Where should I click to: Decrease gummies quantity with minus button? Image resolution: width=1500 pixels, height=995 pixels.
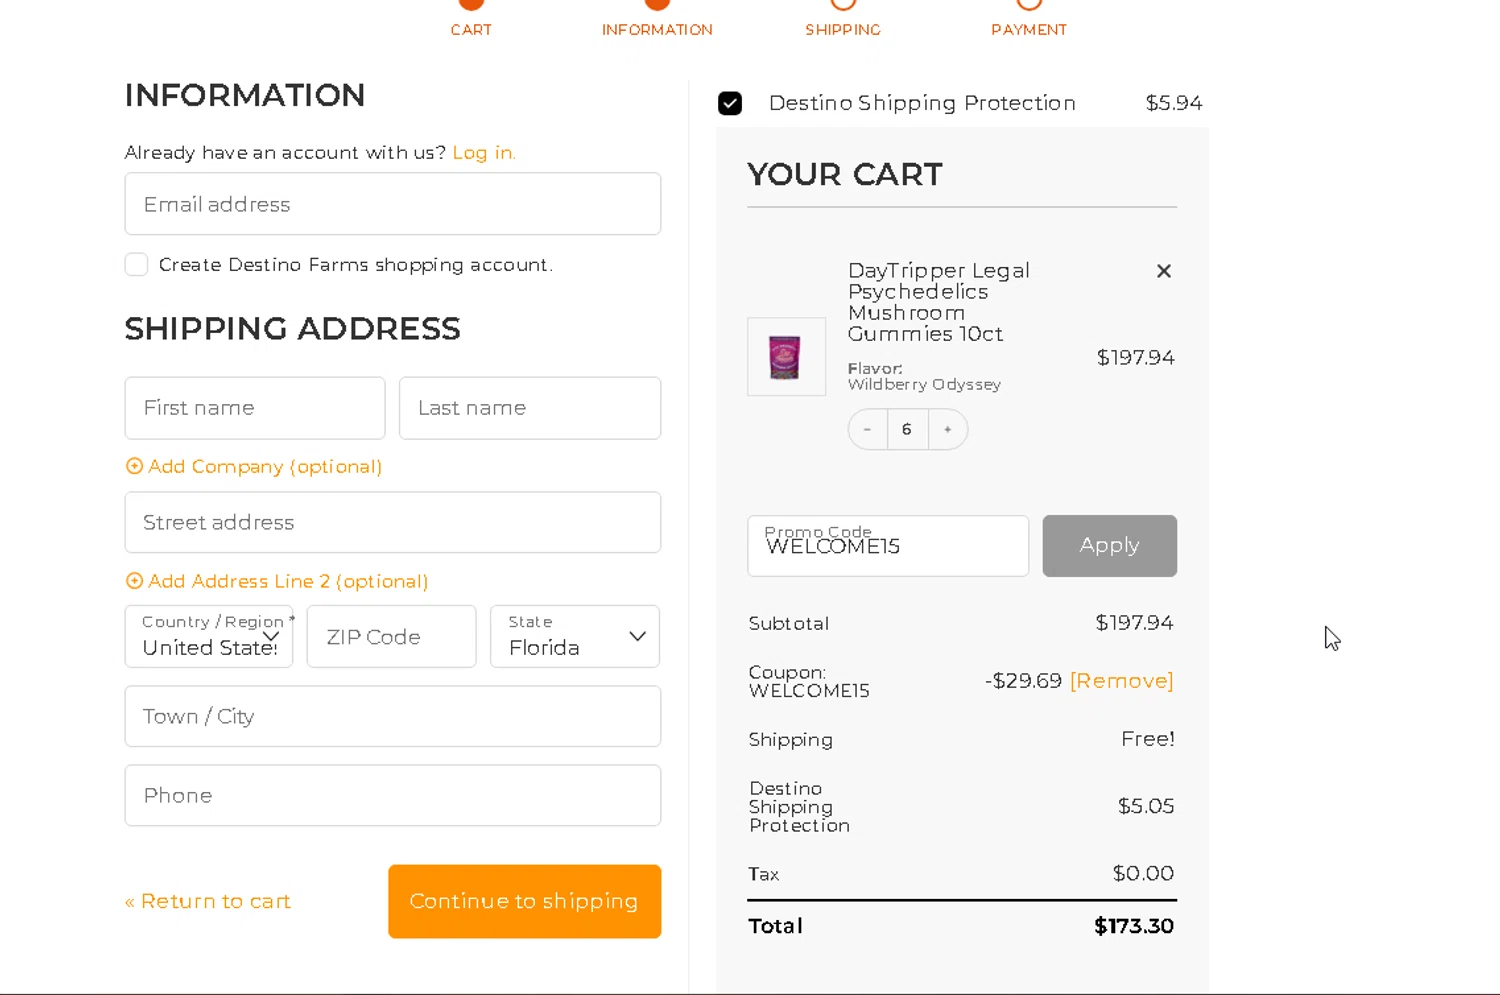point(867,429)
